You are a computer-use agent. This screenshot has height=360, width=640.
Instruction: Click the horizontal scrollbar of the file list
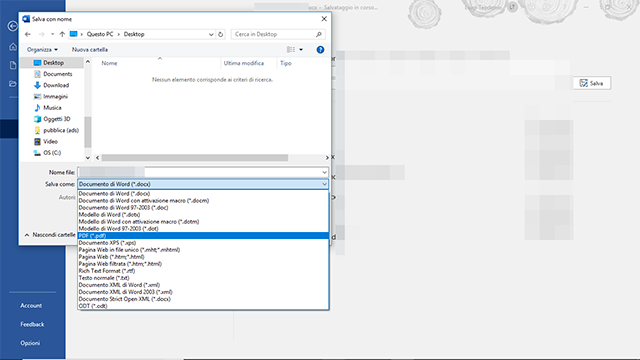[x=195, y=158]
